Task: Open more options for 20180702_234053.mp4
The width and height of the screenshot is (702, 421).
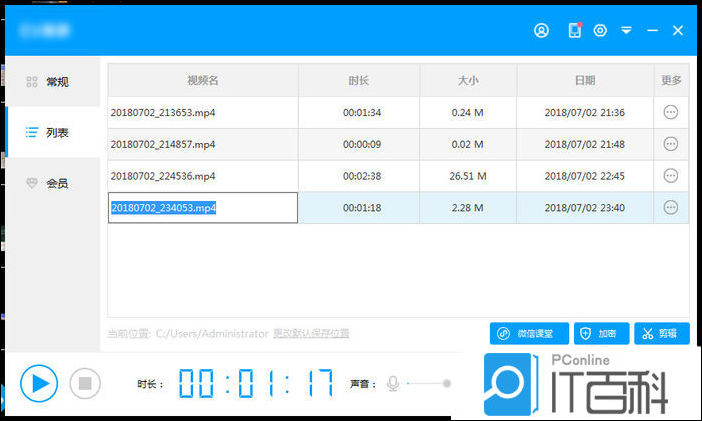Action: pyautogui.click(x=671, y=207)
